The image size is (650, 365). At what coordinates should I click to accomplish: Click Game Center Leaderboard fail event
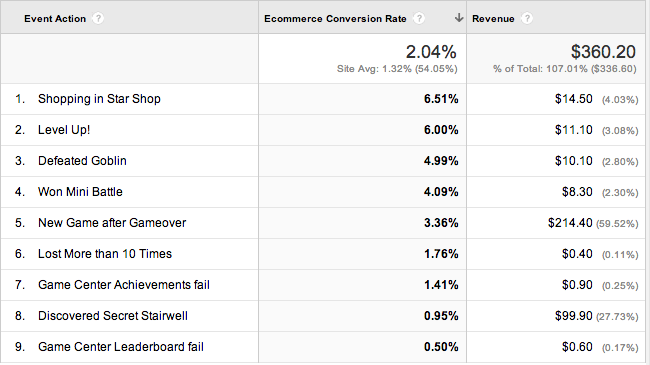tap(121, 347)
